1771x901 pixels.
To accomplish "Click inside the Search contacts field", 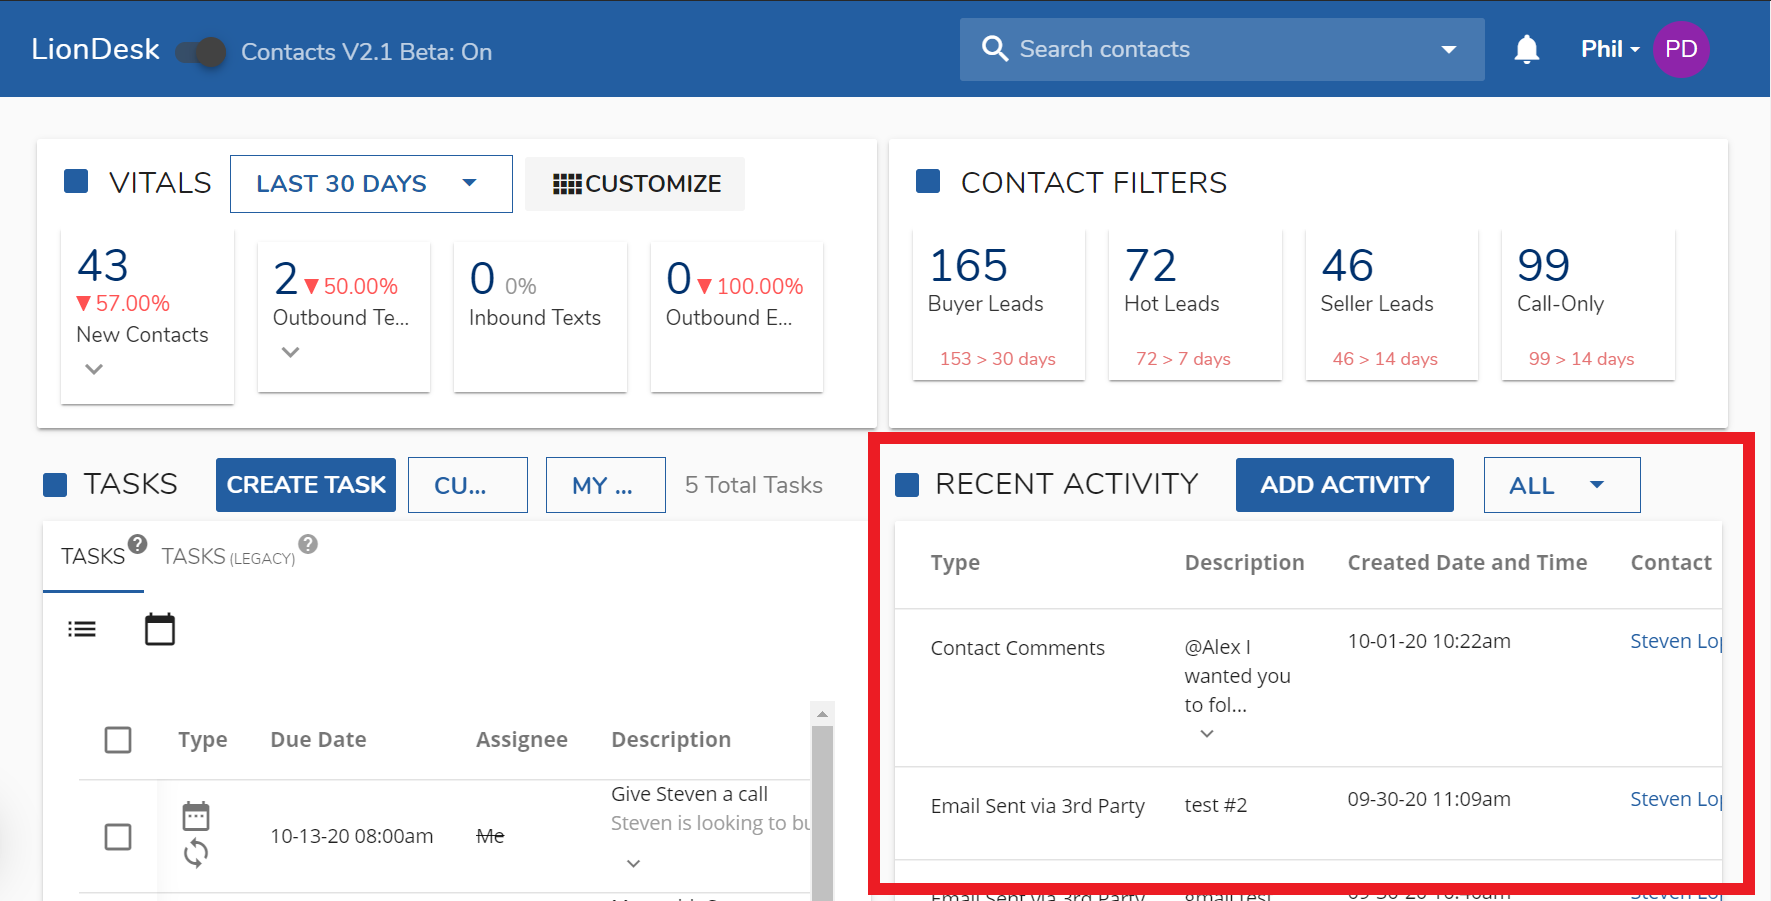I will point(1150,48).
